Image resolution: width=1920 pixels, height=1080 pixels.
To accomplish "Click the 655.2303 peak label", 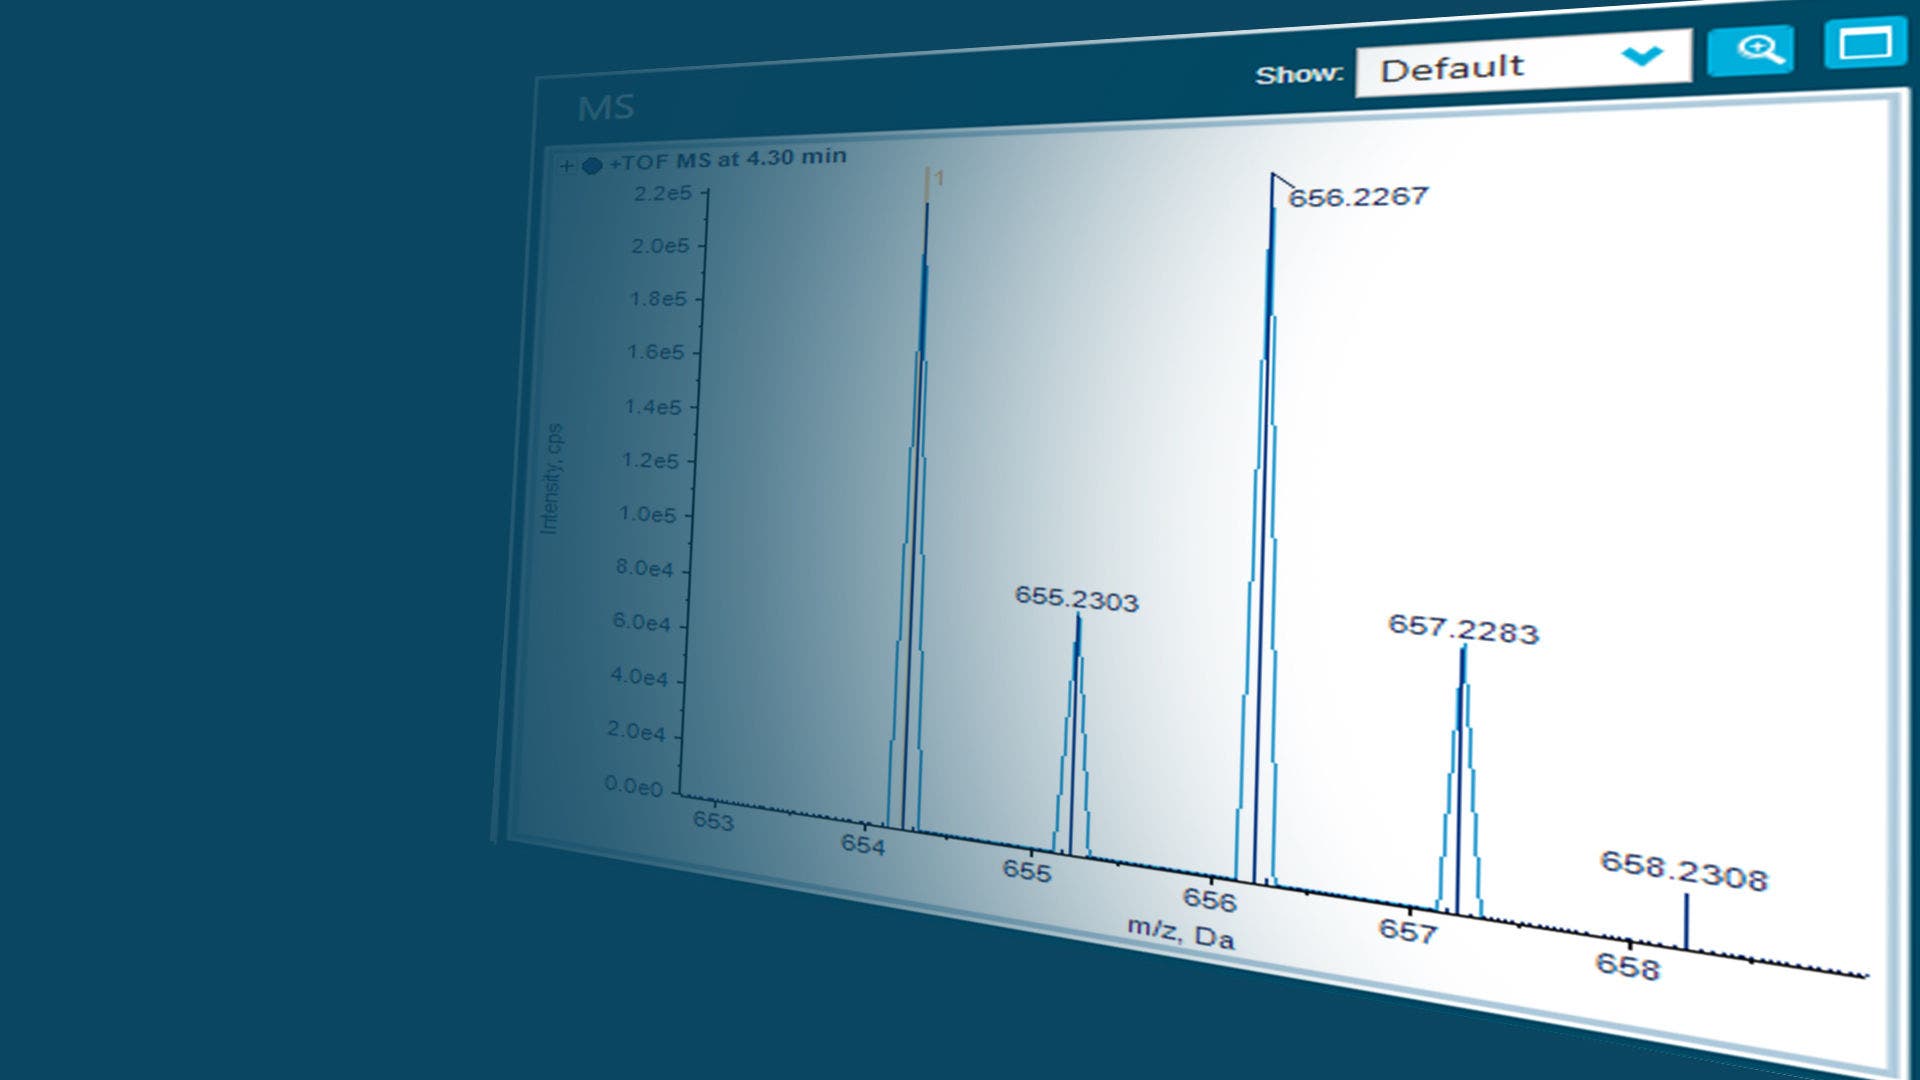I will pyautogui.click(x=1076, y=598).
